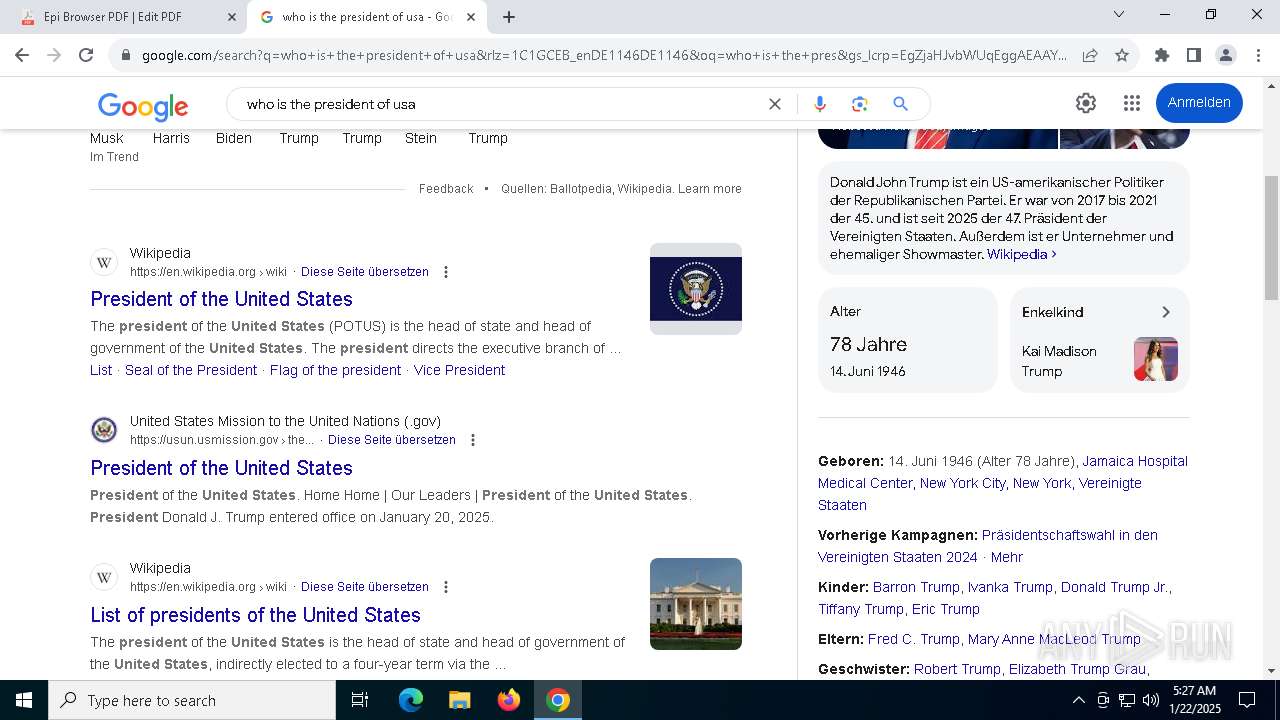The width and height of the screenshot is (1280, 720).
Task: Start voice search with the microphone icon
Action: 820,104
